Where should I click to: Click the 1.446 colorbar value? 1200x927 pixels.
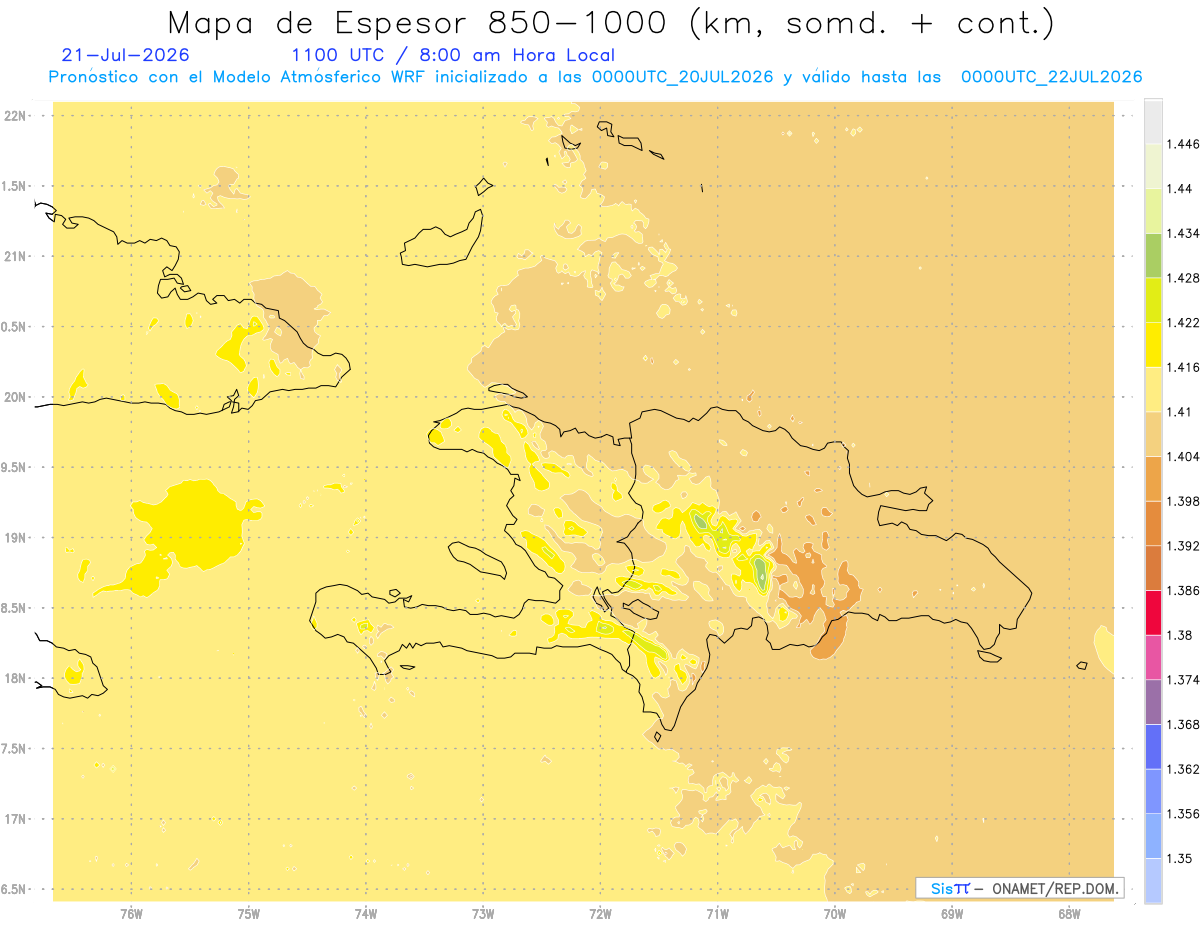click(1182, 144)
